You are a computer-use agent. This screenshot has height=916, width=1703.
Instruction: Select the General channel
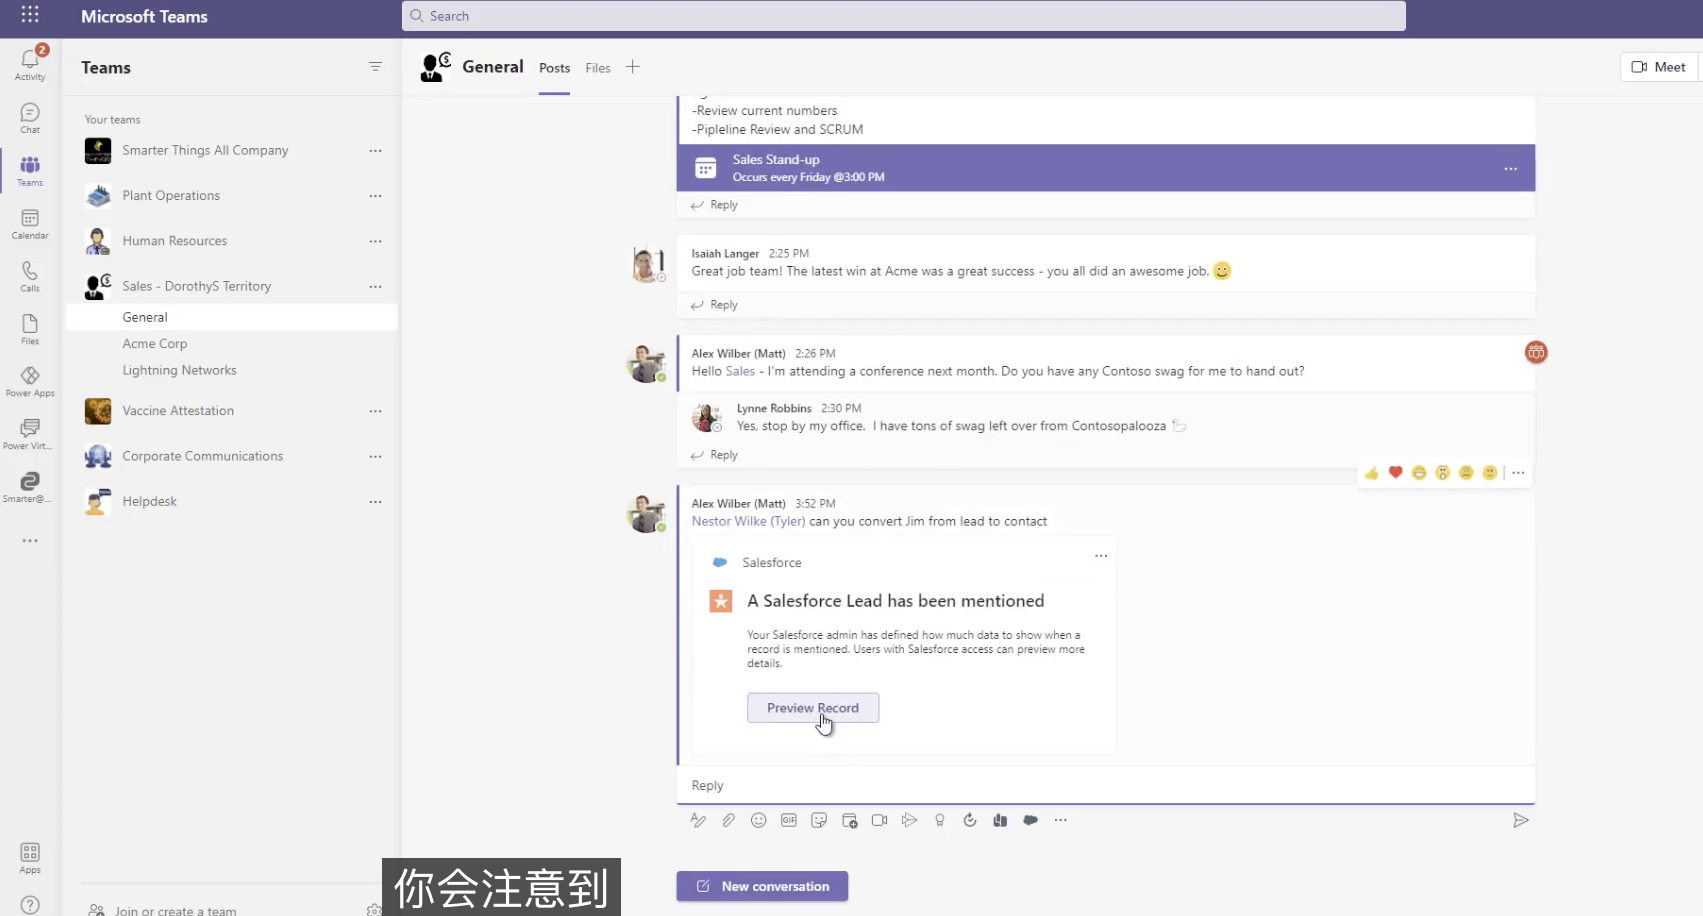pyautogui.click(x=231, y=317)
